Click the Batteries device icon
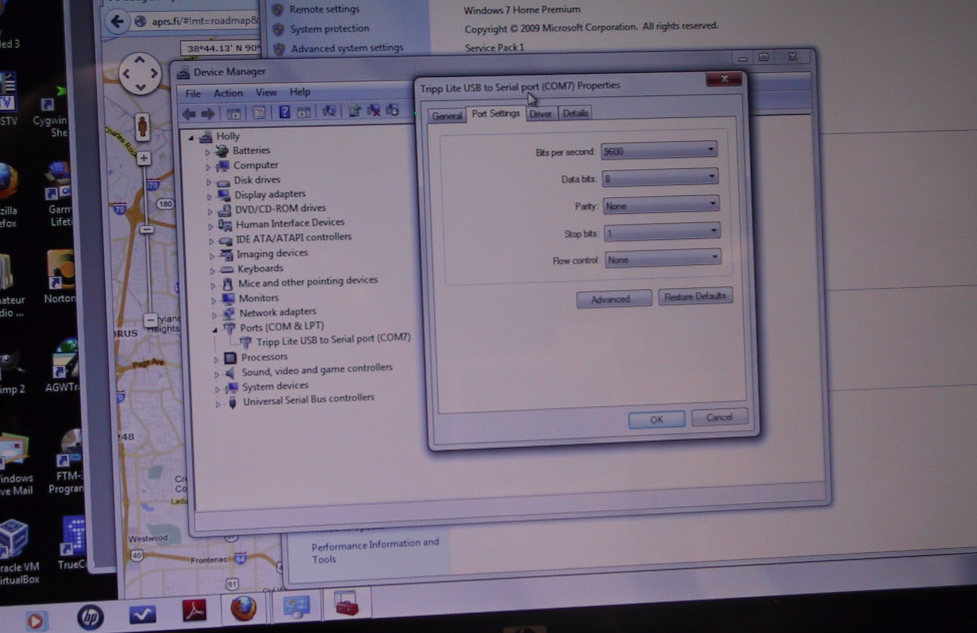This screenshot has width=977, height=633. pos(222,151)
